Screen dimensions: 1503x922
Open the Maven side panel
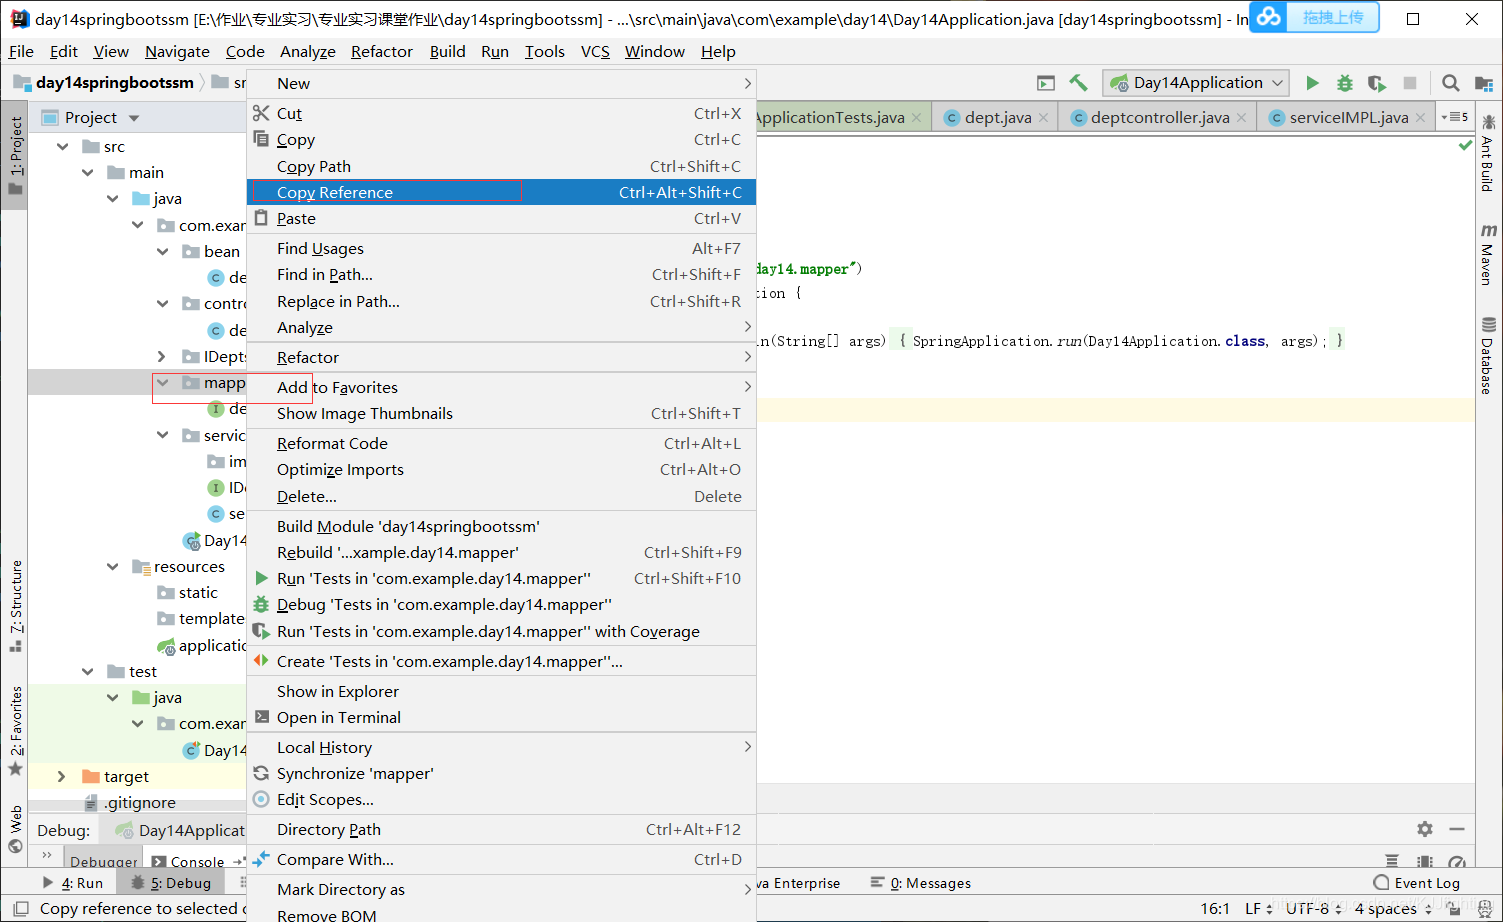coord(1488,254)
